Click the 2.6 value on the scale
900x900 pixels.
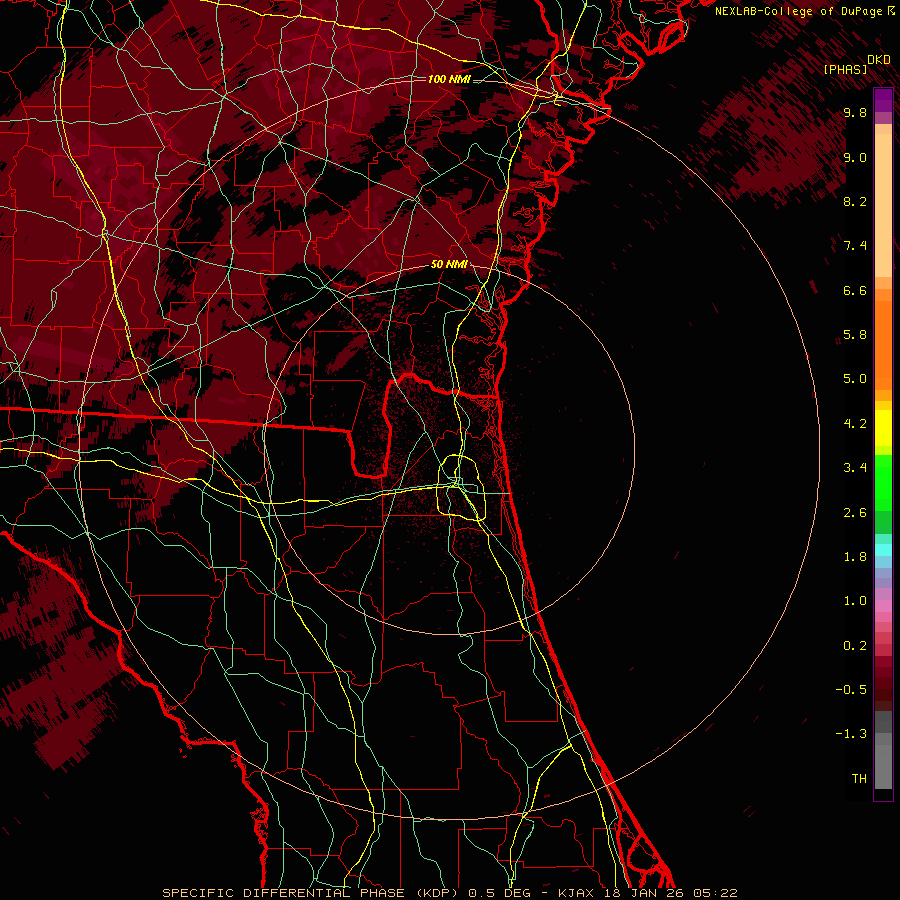(x=855, y=513)
